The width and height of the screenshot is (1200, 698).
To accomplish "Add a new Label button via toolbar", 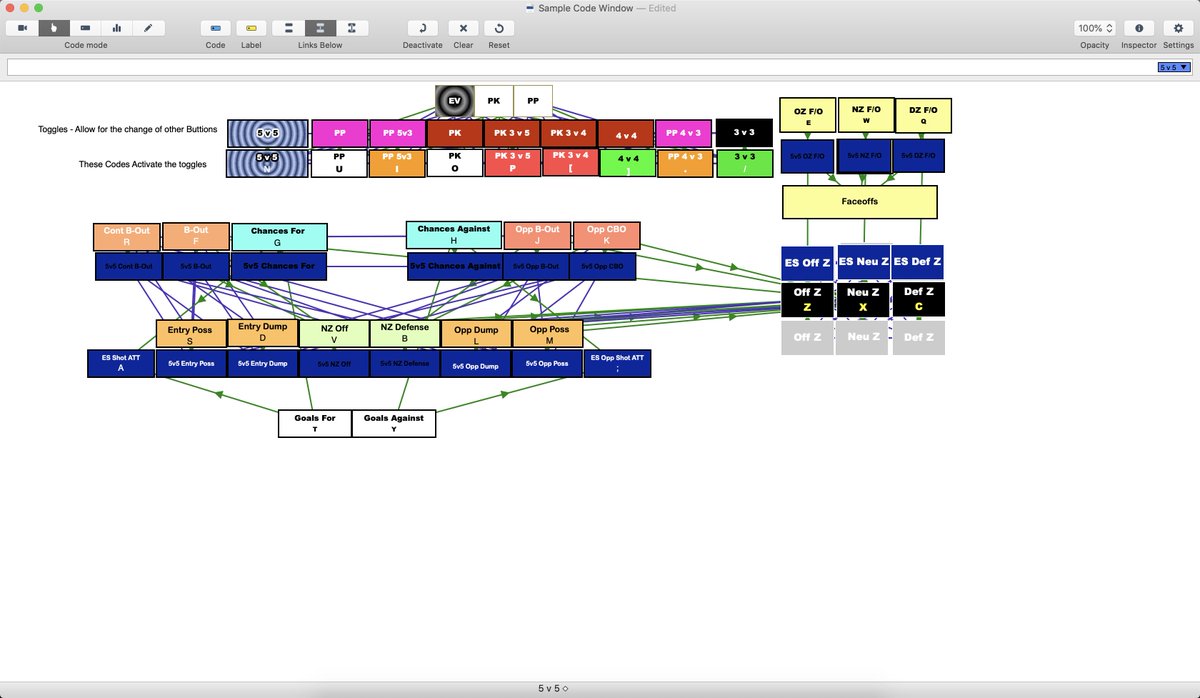I will [251, 28].
